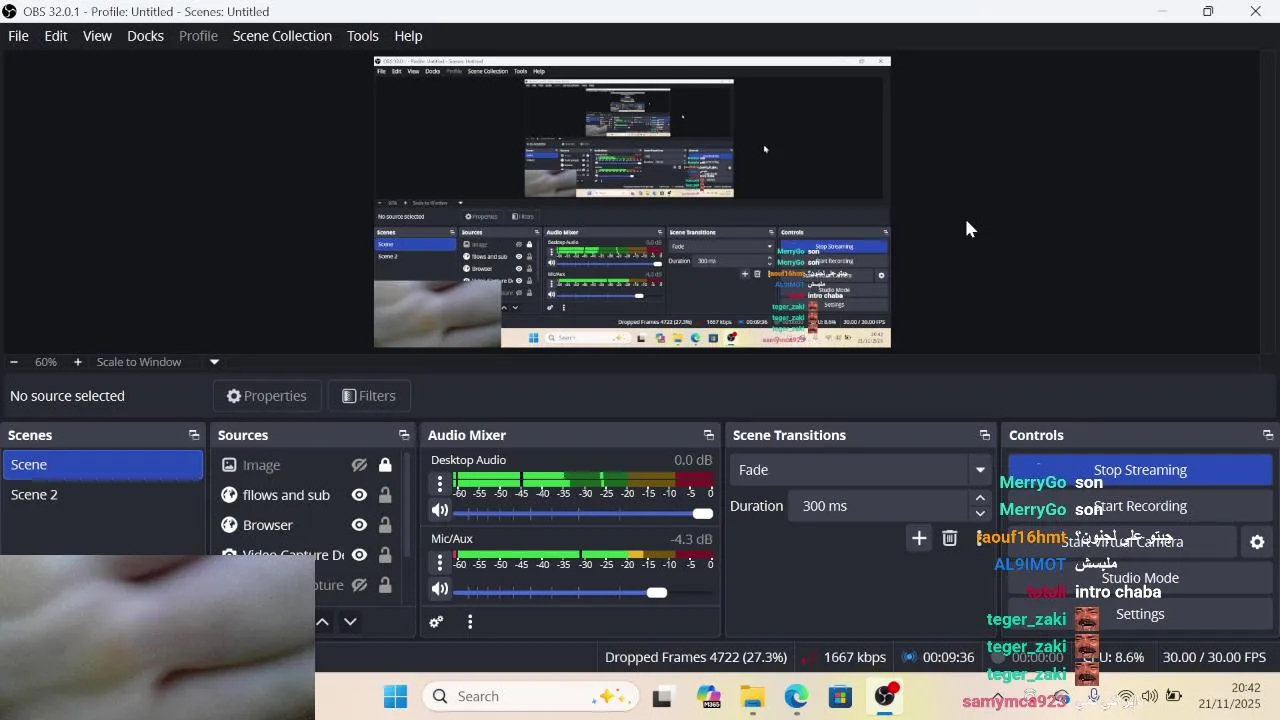
Task: Adjust Mic/Aux volume slider
Action: tap(583, 592)
